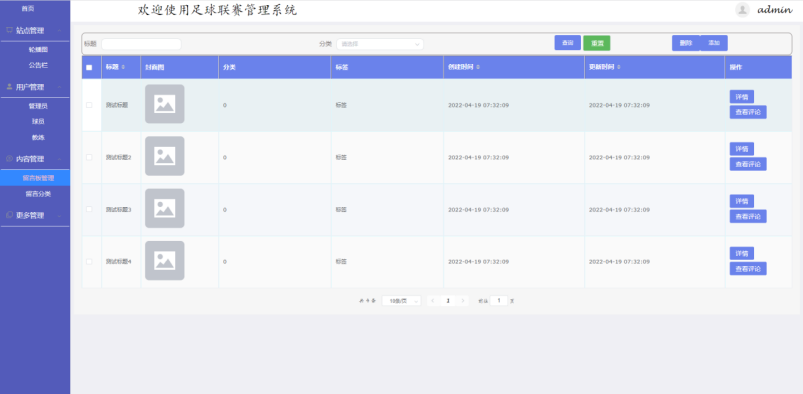Click the blue 查询 search button
The height and width of the screenshot is (394, 803).
(x=567, y=43)
